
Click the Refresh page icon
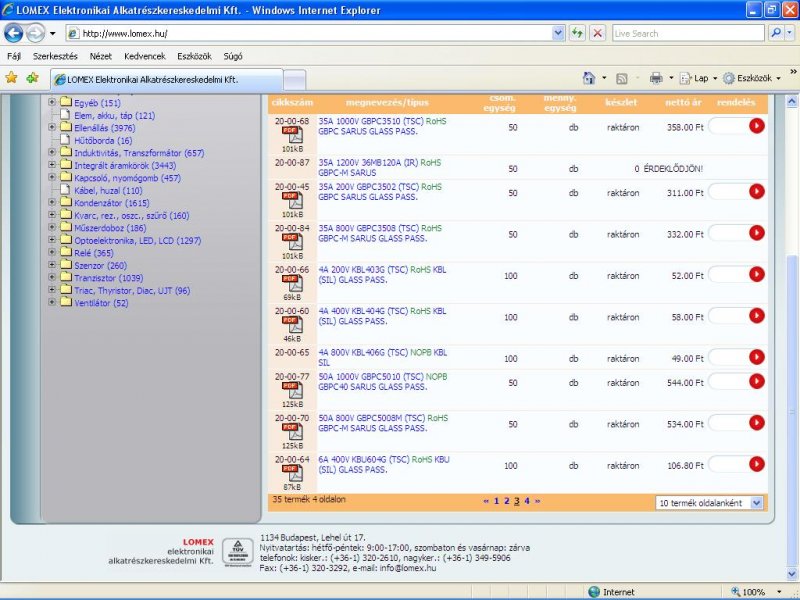pyautogui.click(x=577, y=34)
